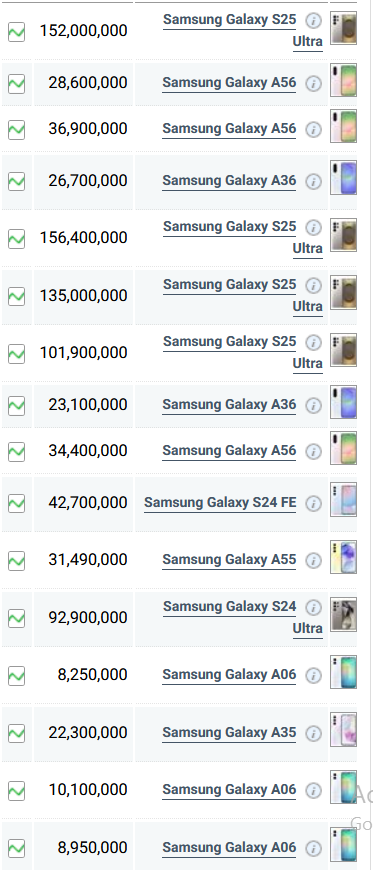The width and height of the screenshot is (373, 870).
Task: Open Samsung Galaxy A55 product link
Action: [x=229, y=560]
